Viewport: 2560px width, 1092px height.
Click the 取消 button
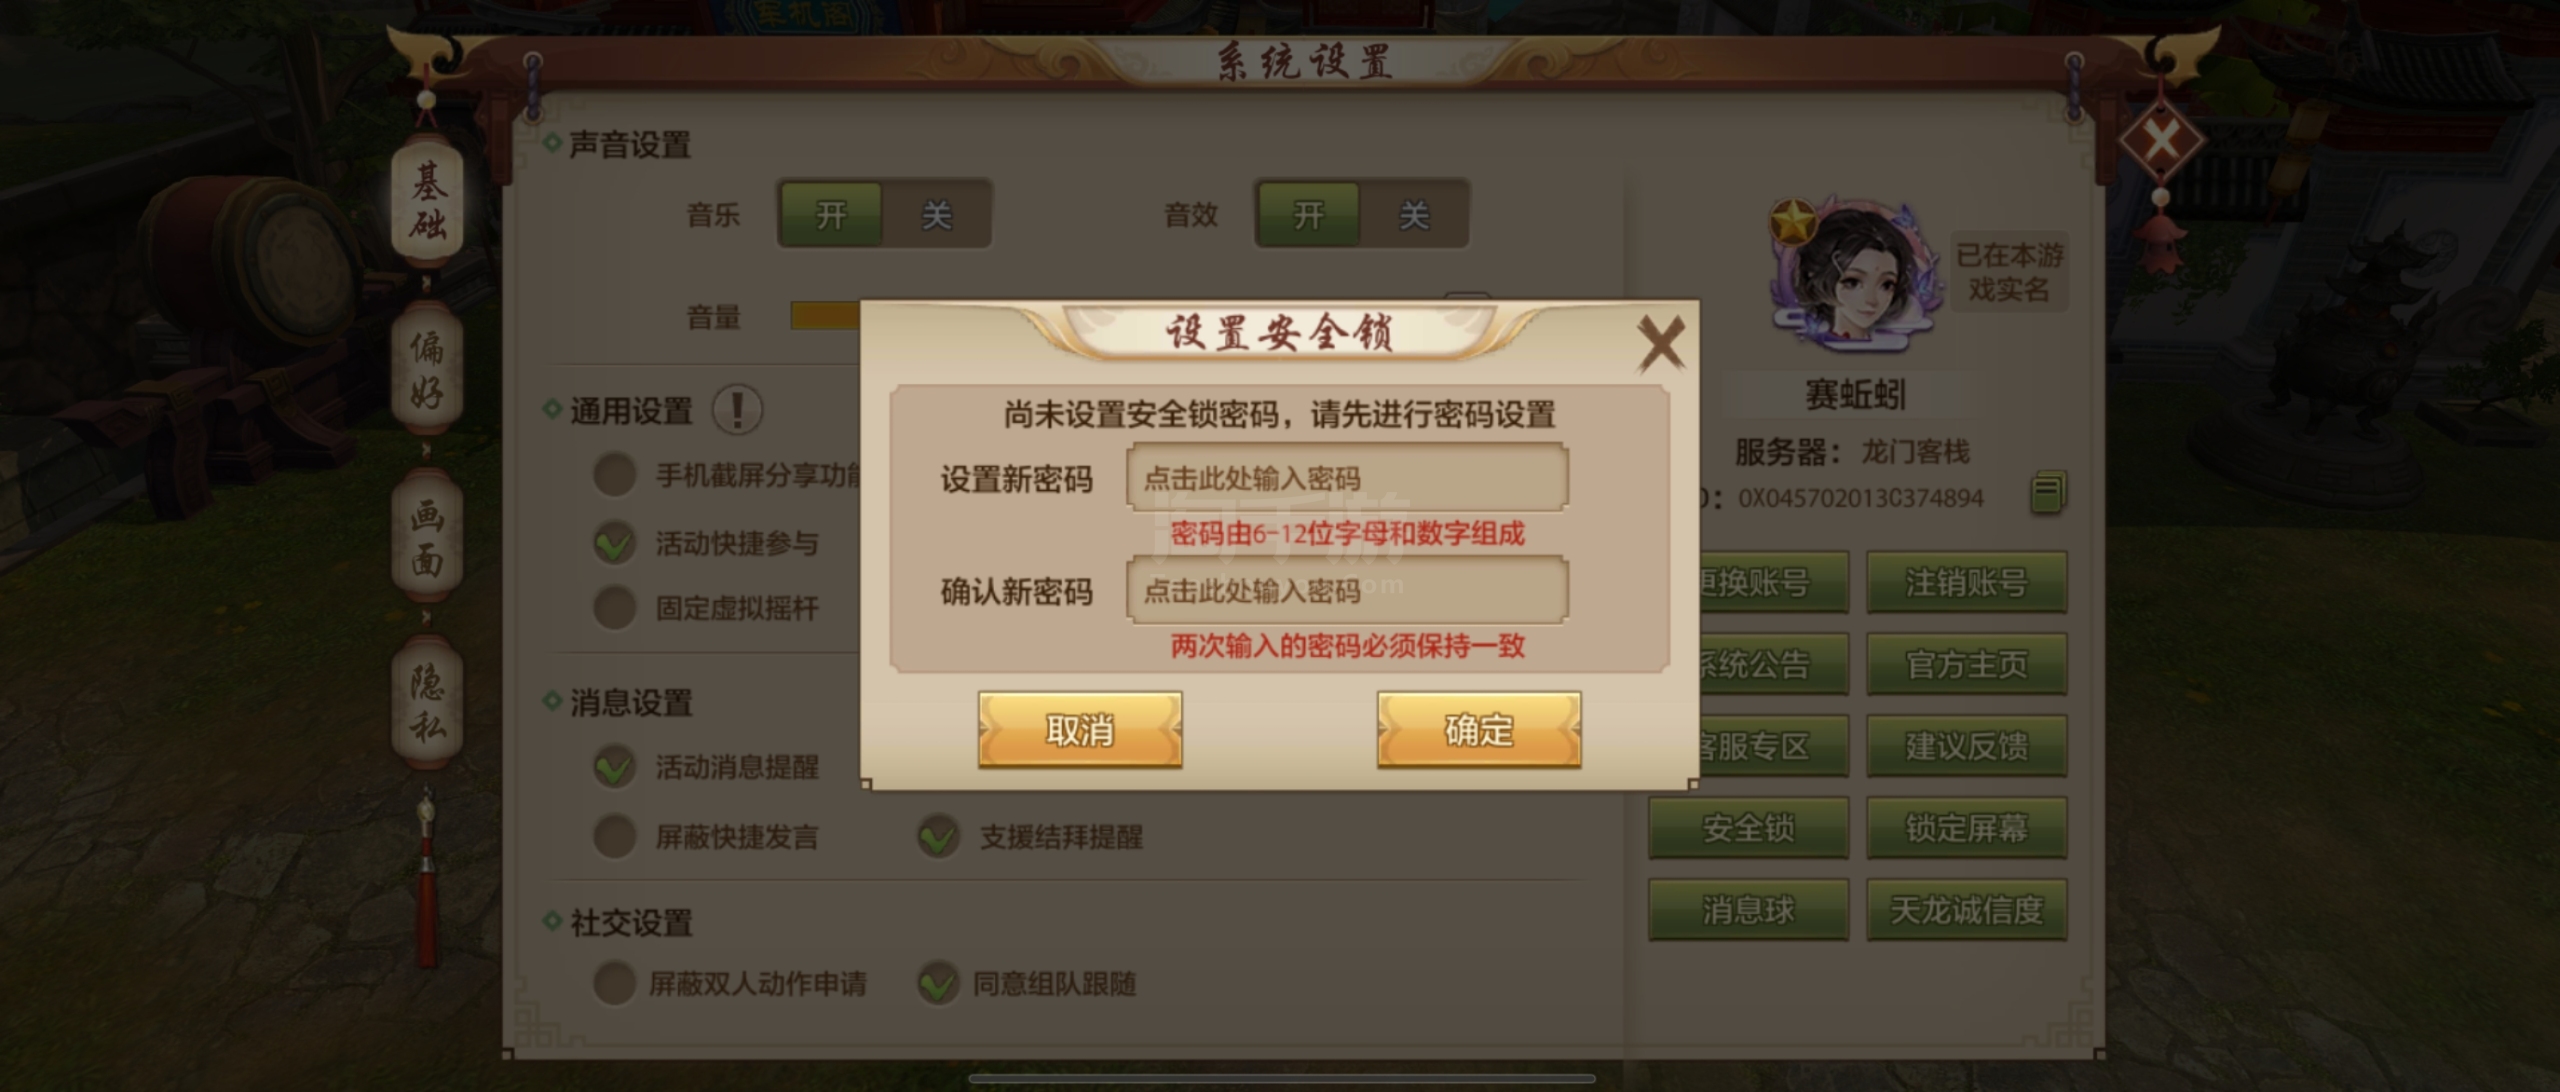pos(1080,730)
